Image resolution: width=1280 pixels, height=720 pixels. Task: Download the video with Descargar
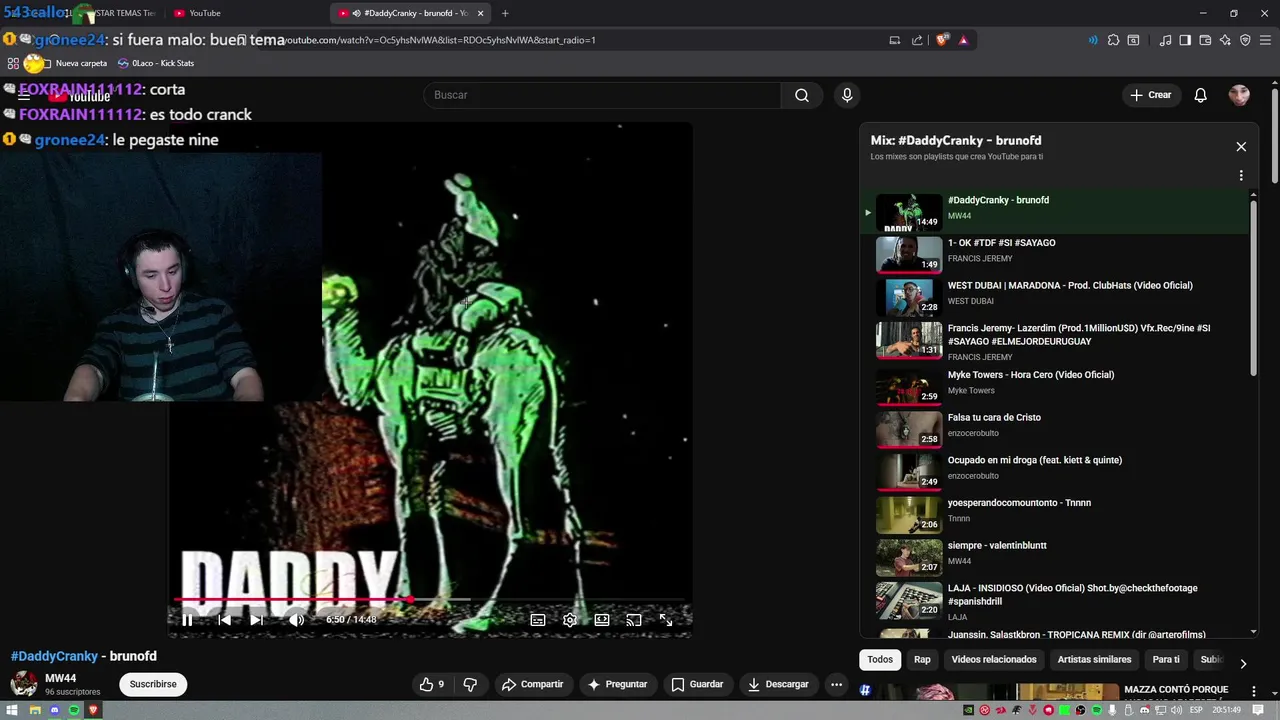(778, 684)
